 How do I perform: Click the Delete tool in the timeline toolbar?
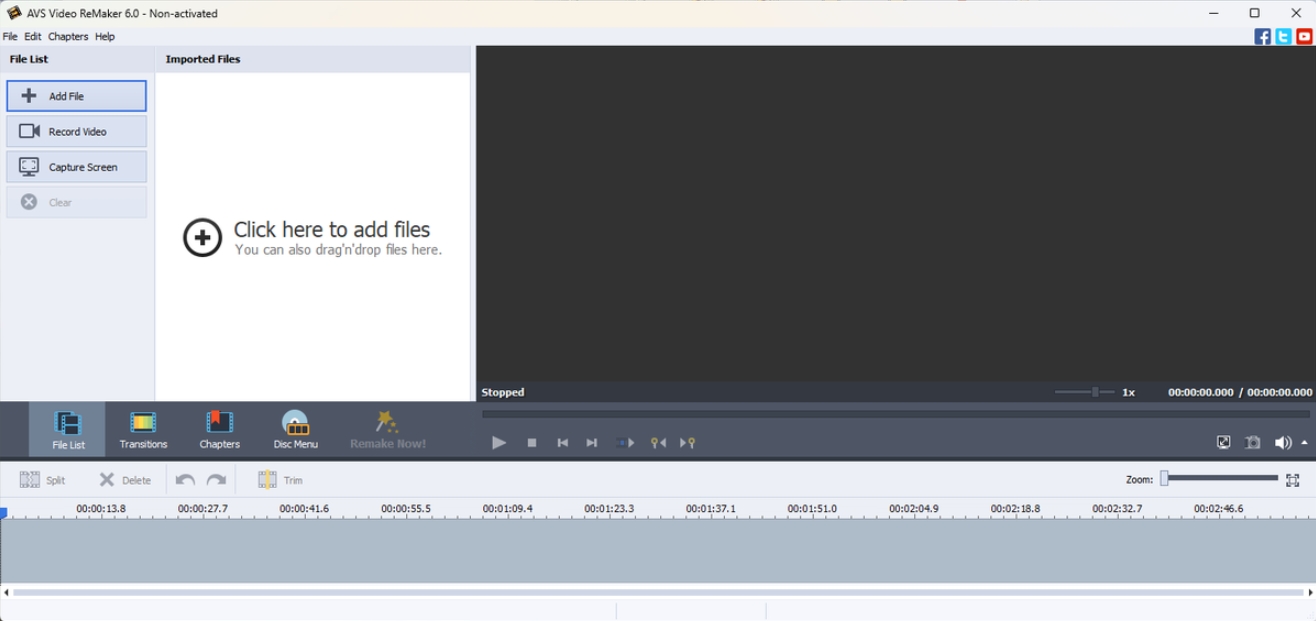124,480
